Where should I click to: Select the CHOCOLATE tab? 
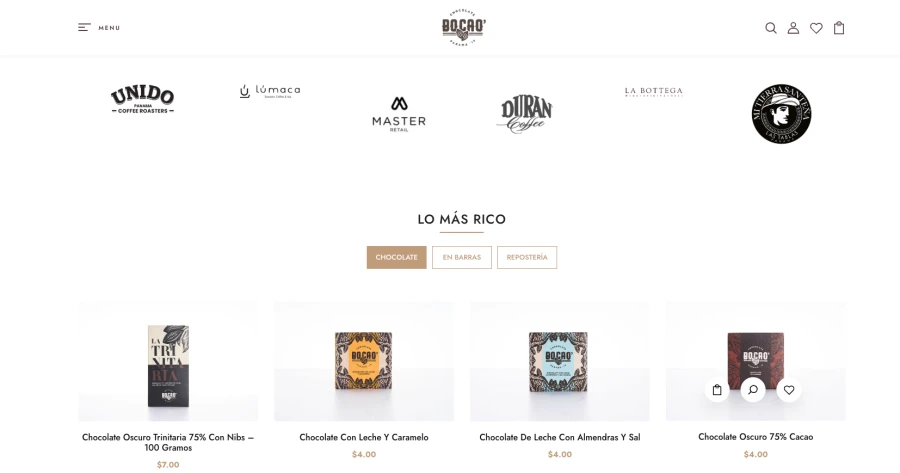[397, 257]
